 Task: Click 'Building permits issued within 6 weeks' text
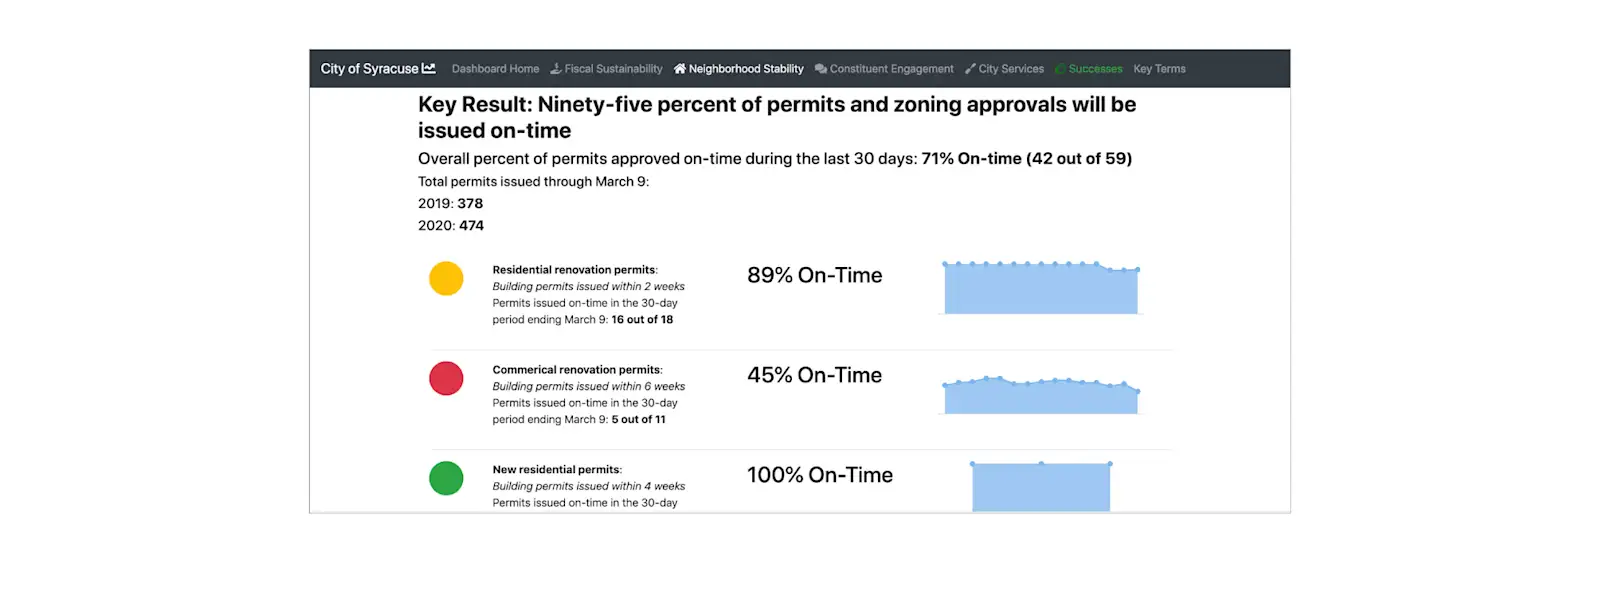(589, 386)
